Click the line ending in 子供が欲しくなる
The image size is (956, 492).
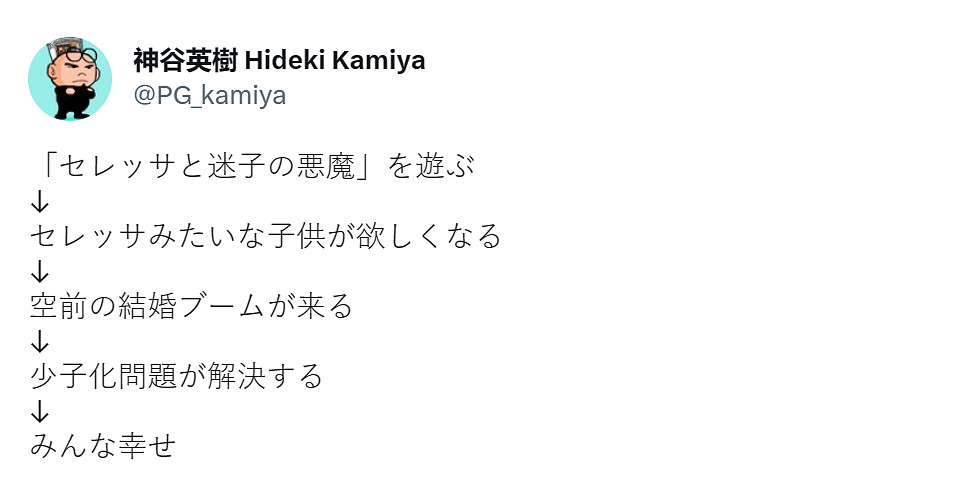(265, 236)
